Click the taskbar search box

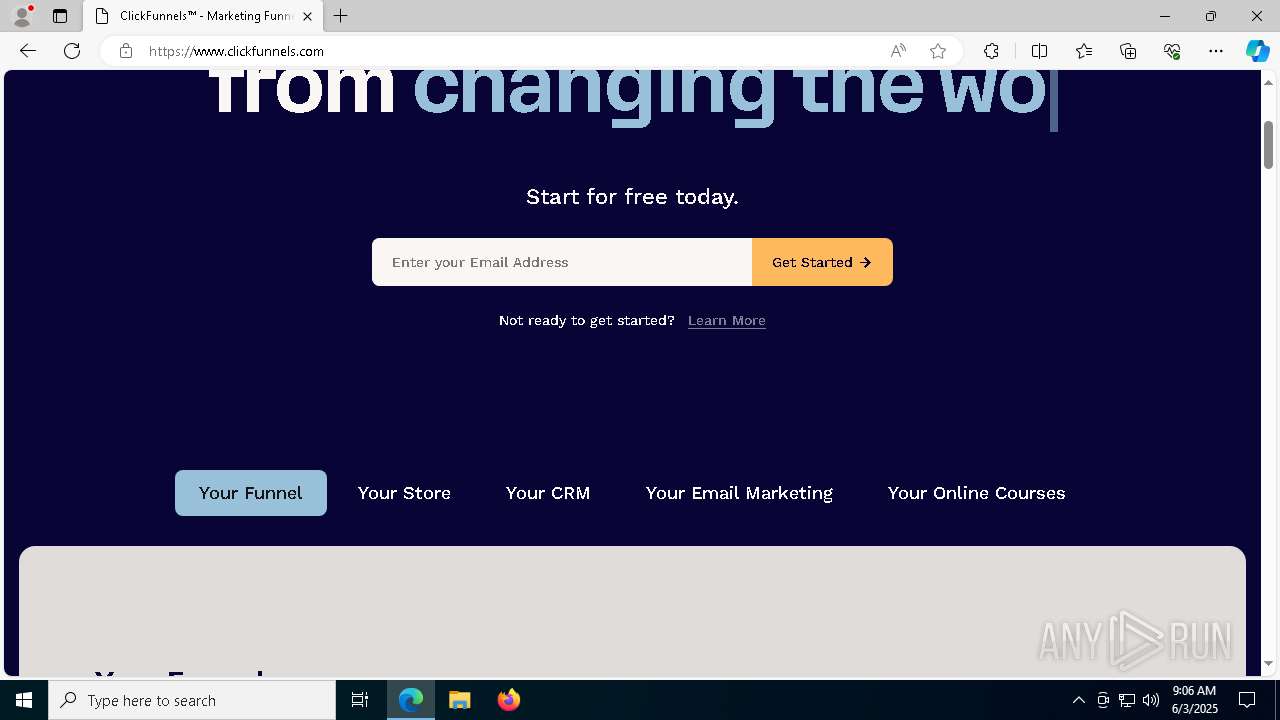tap(192, 700)
